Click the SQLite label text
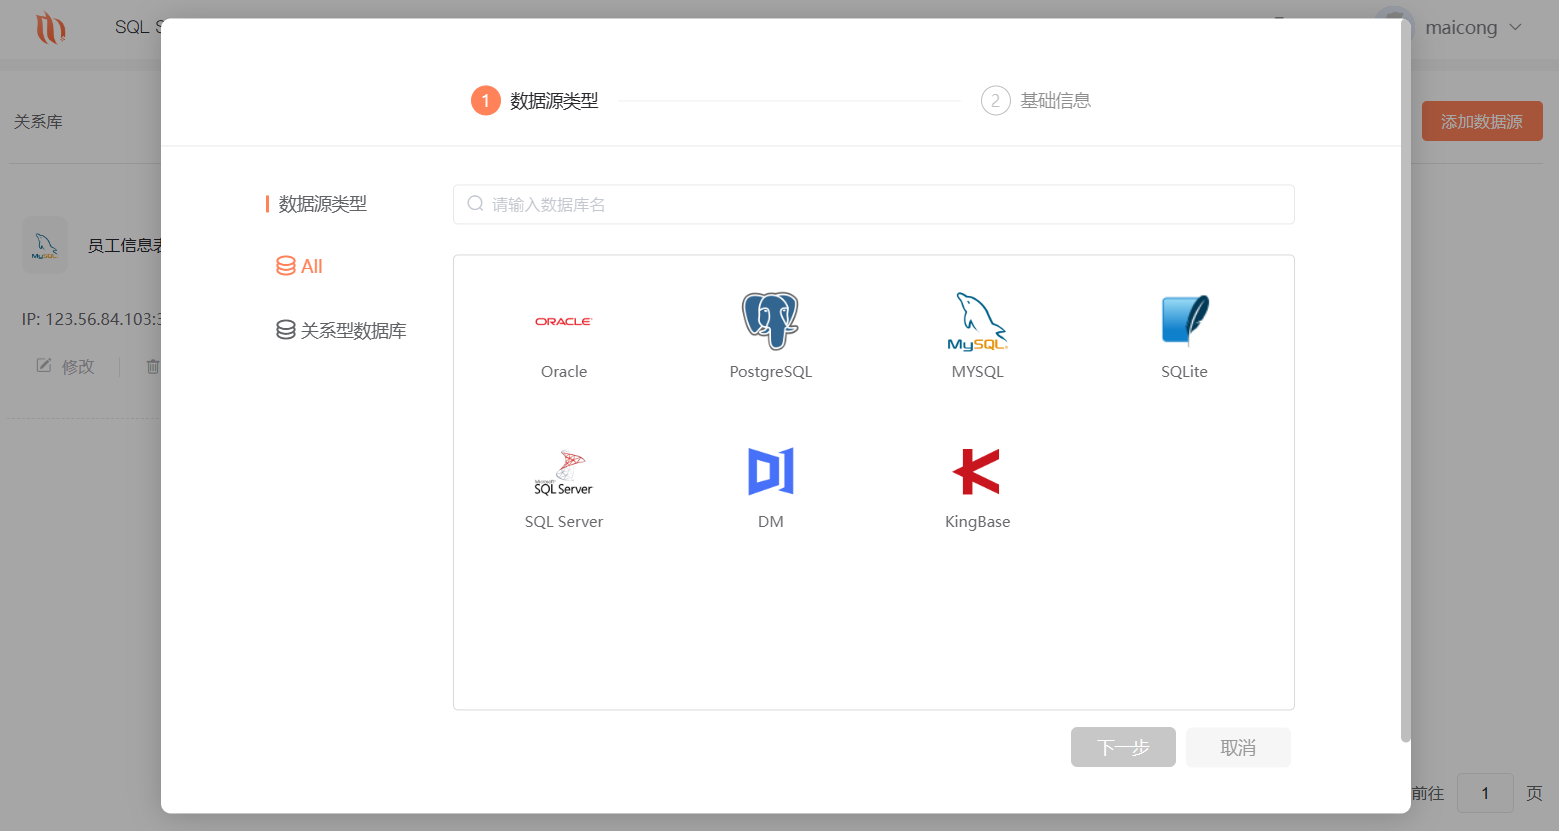1559x831 pixels. pos(1184,371)
